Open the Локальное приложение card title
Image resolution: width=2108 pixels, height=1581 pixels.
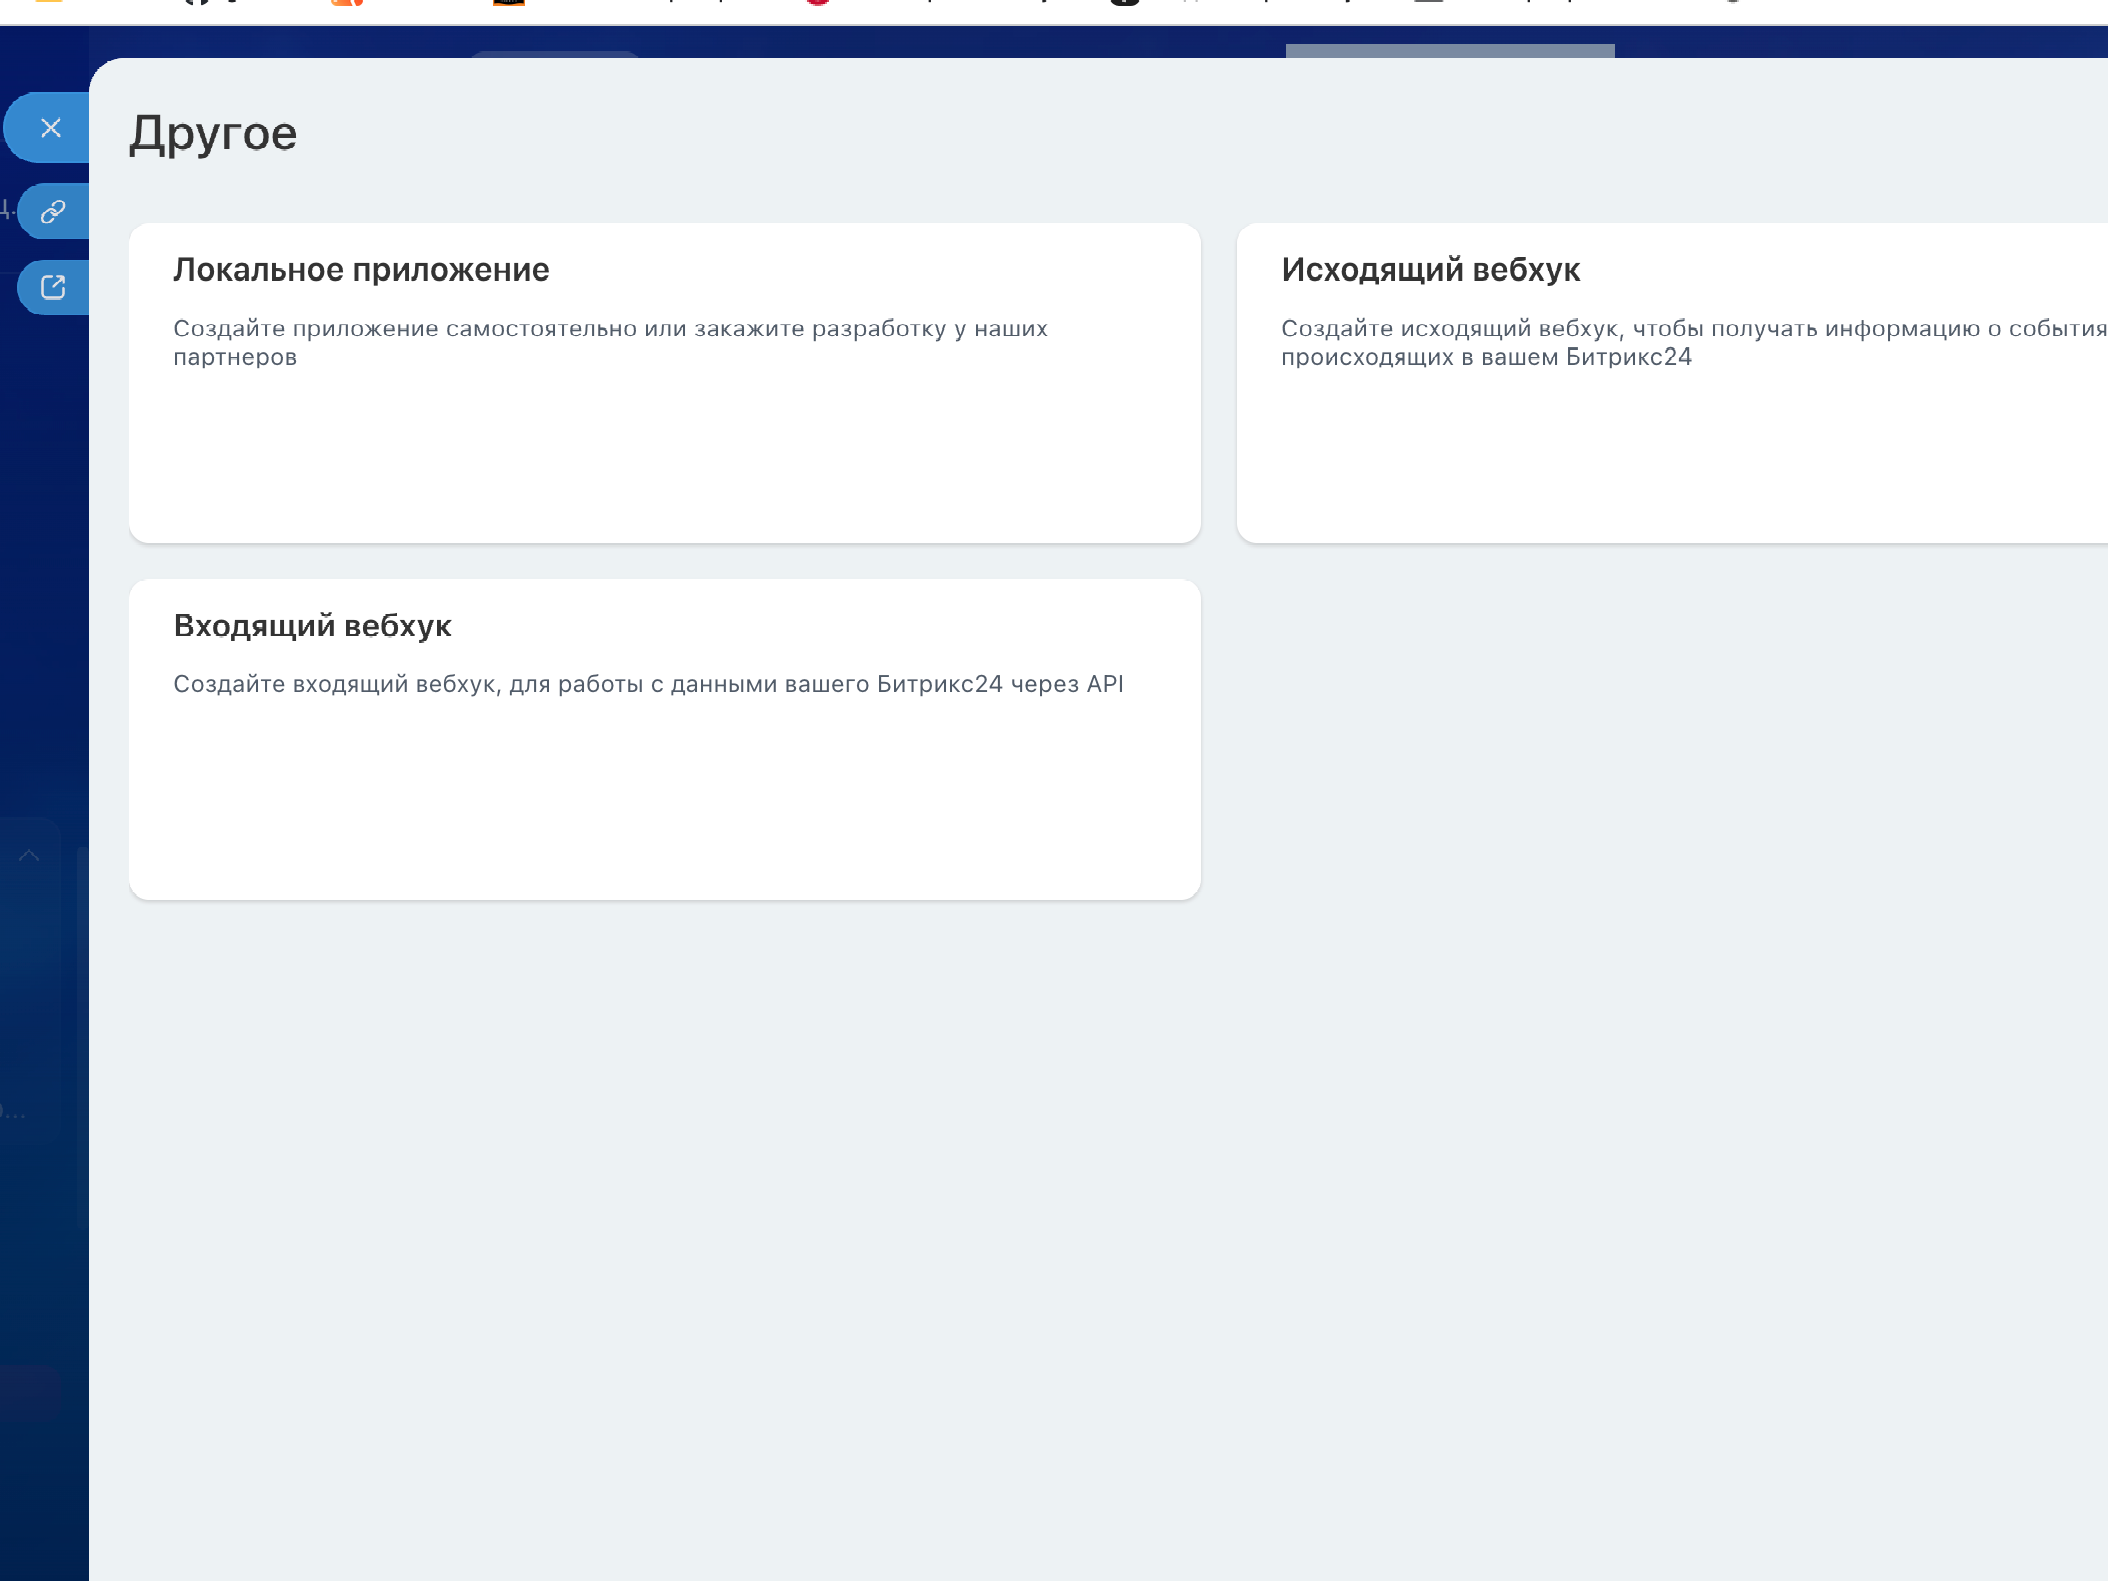click(361, 270)
